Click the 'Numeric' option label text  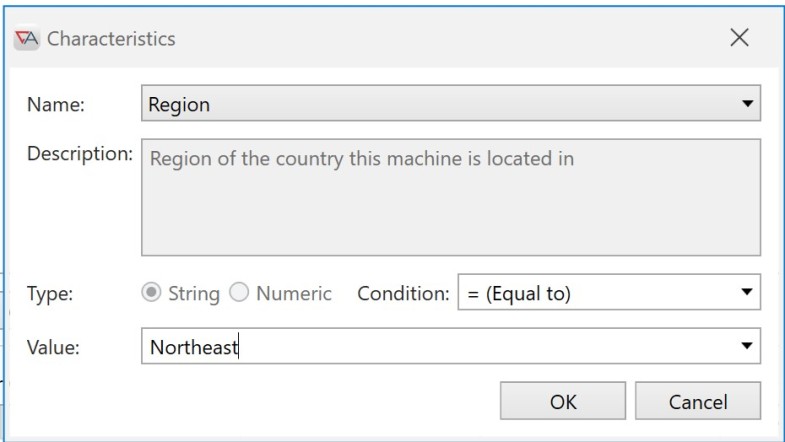[x=294, y=293]
